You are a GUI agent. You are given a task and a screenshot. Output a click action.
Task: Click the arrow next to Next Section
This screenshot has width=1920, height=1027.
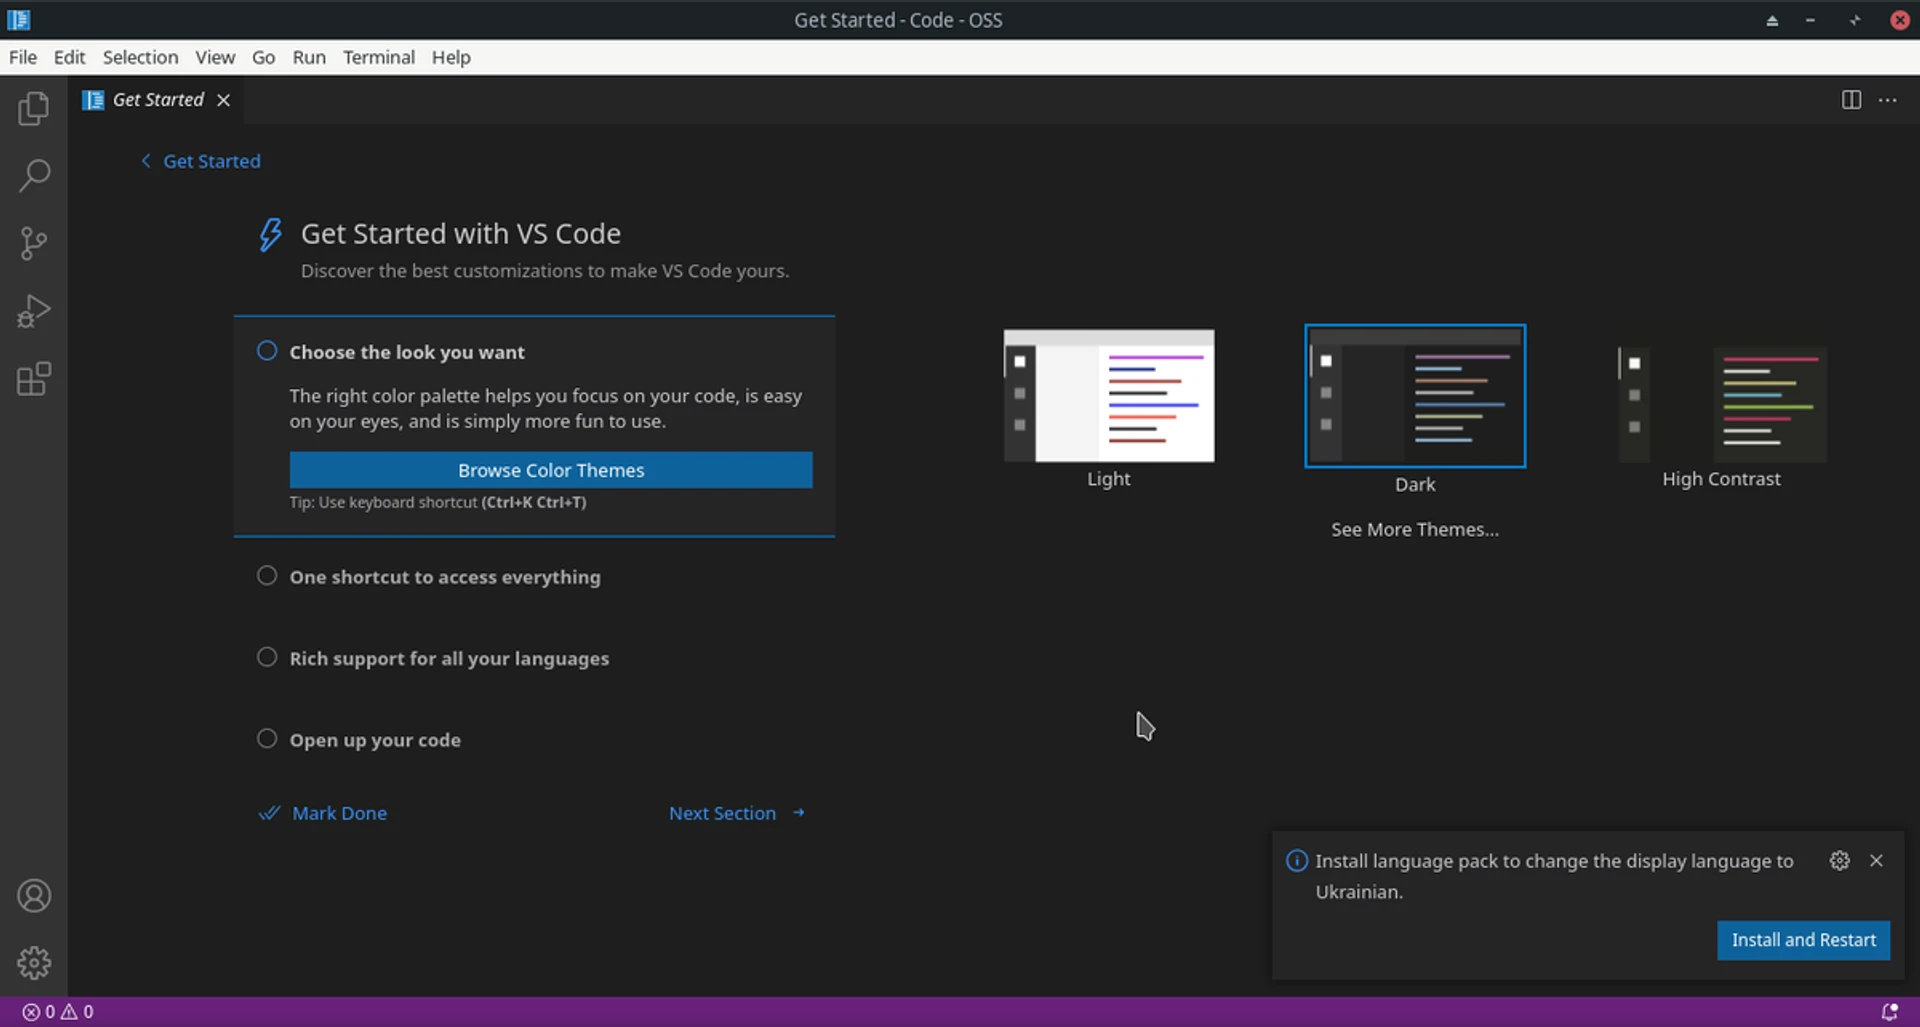[799, 813]
